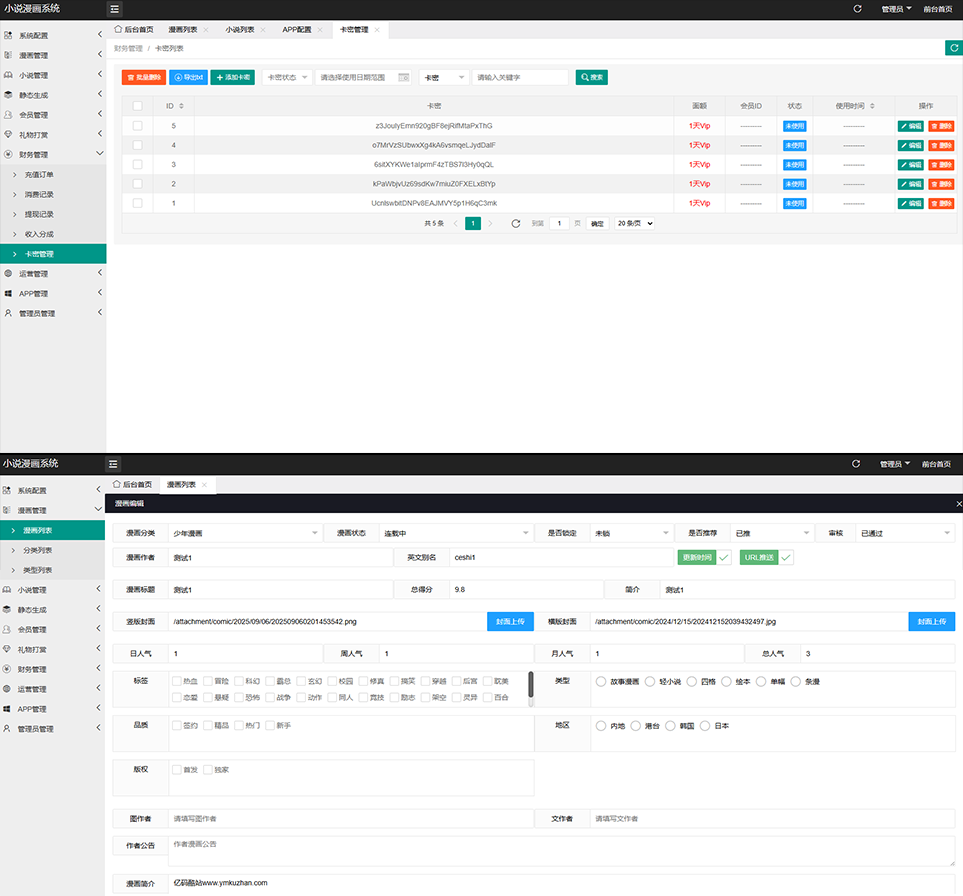This screenshot has height=896, width=963.
Task: Click the 批量删除 trash button
Action: 144,77
